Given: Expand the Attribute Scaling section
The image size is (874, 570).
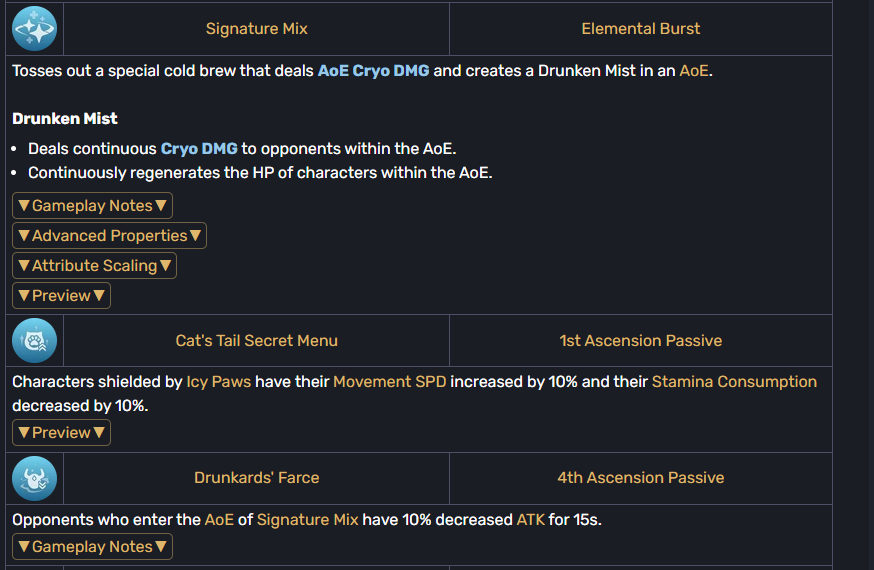Looking at the screenshot, I should pyautogui.click(x=94, y=266).
